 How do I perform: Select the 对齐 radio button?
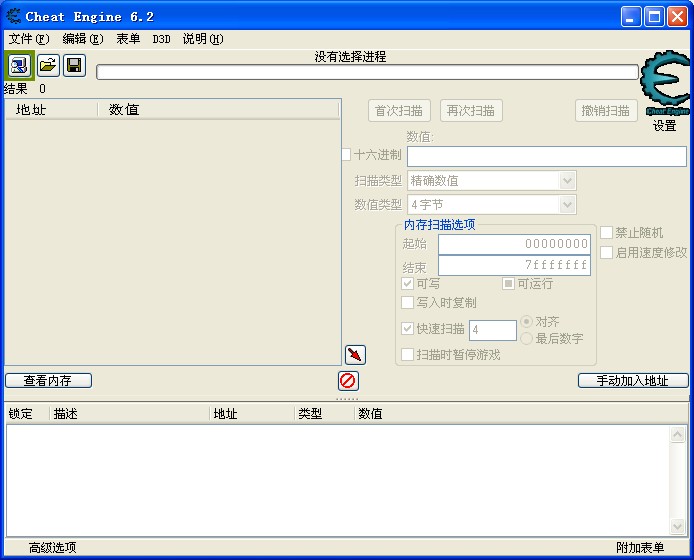coord(526,321)
